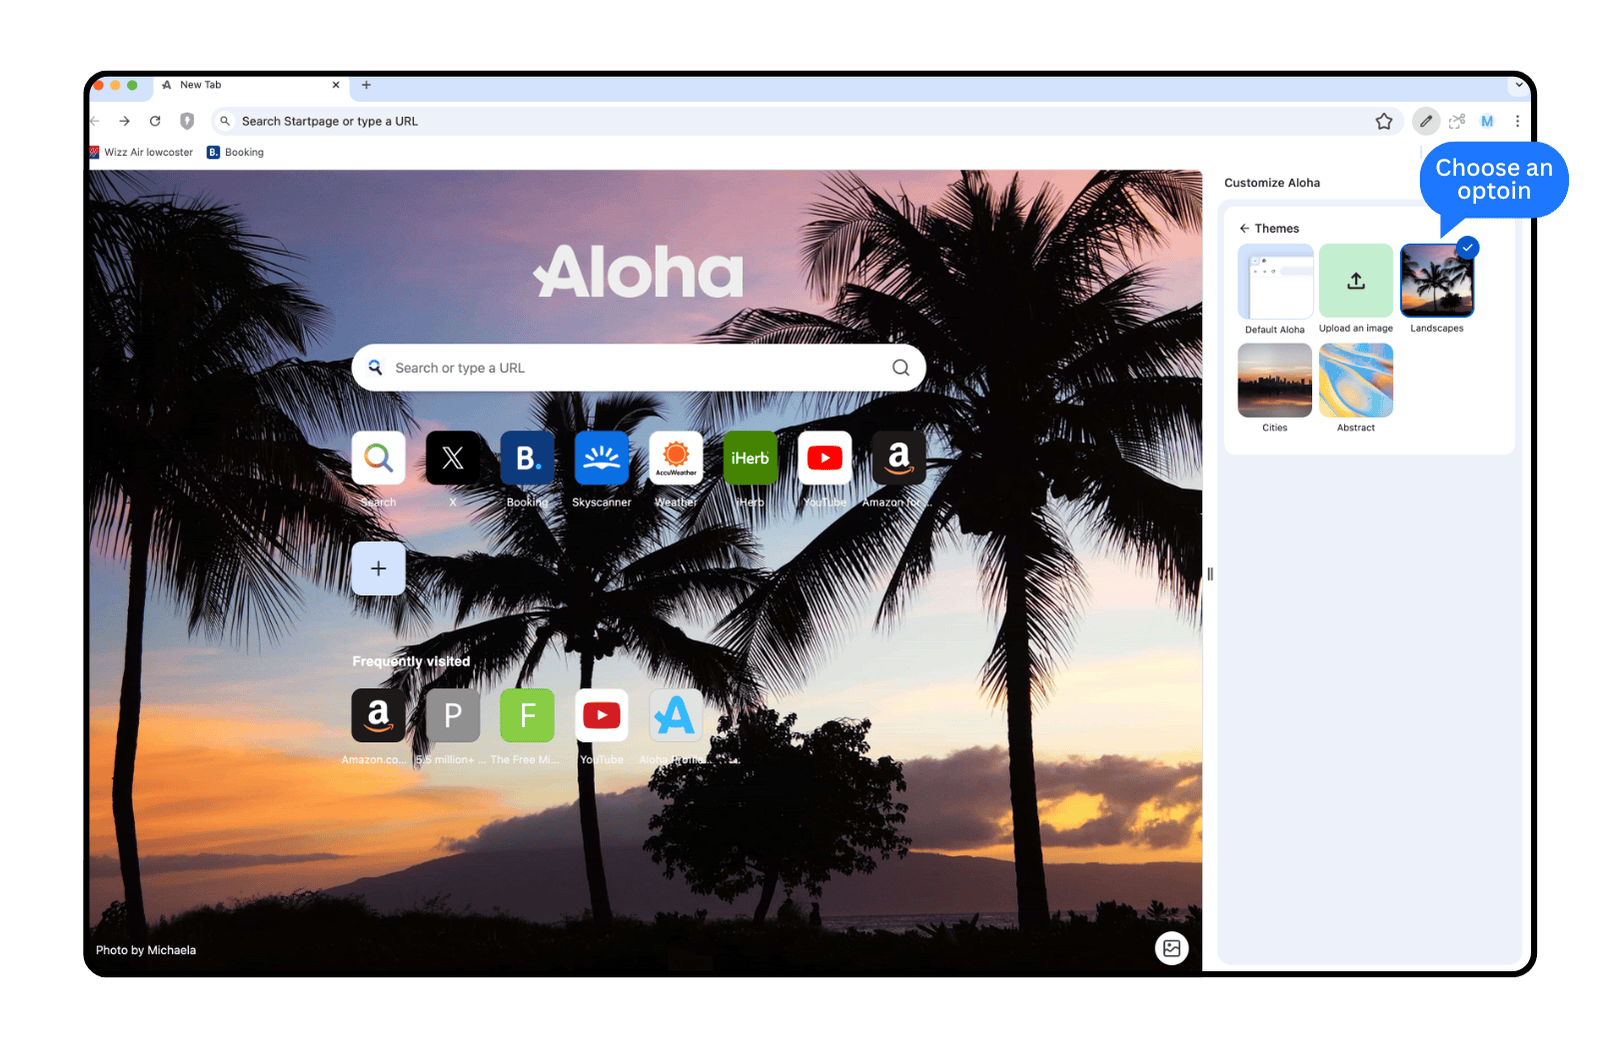Select the Landscapes theme

tap(1437, 281)
